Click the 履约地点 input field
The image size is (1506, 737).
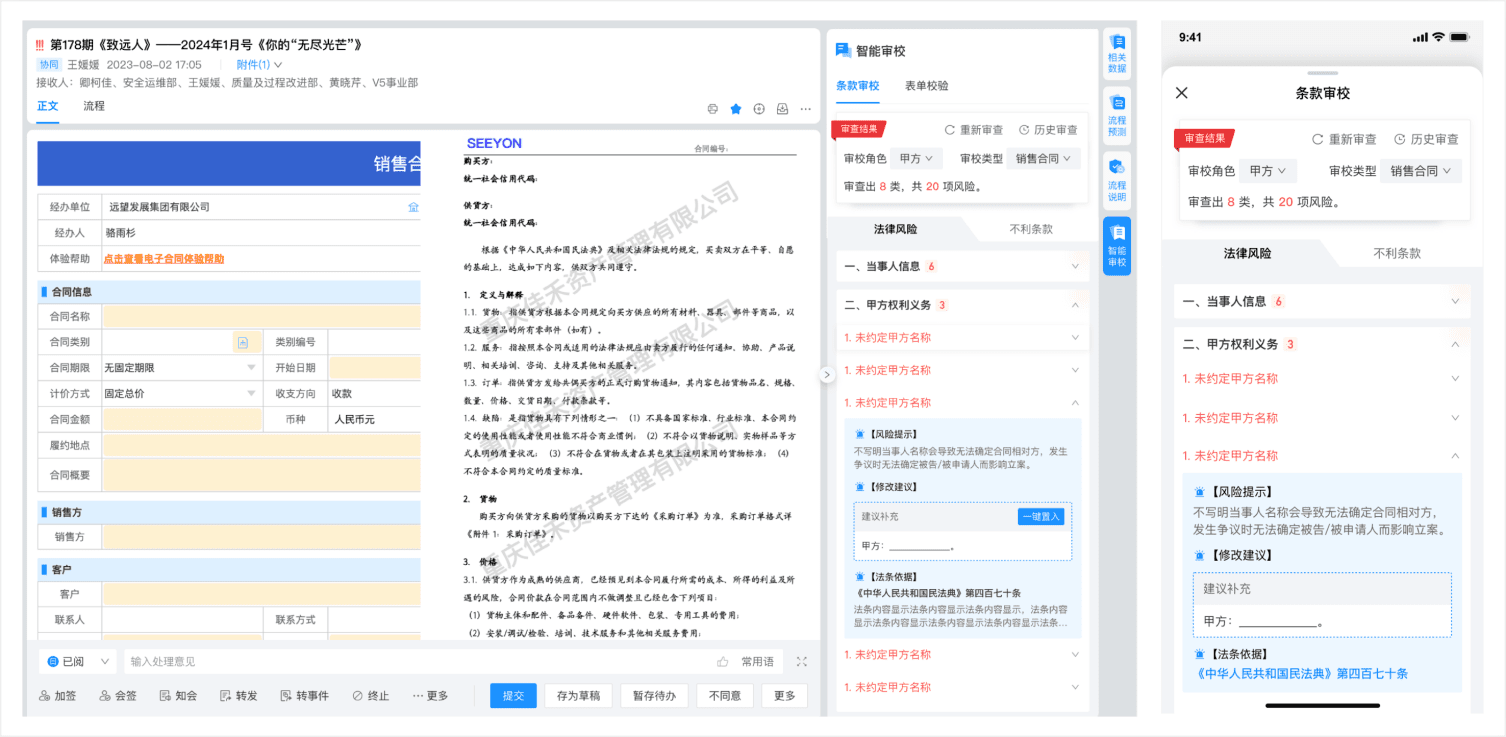(x=261, y=445)
